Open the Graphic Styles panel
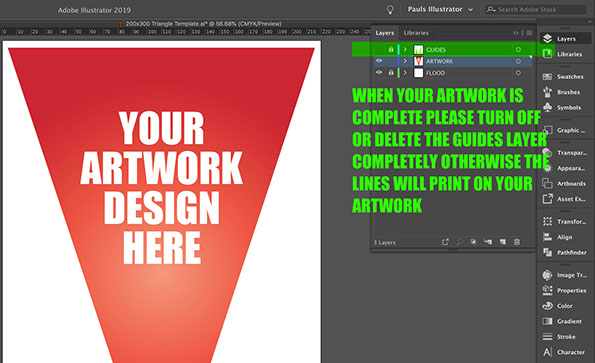Image resolution: width=595 pixels, height=363 pixels. click(x=565, y=130)
